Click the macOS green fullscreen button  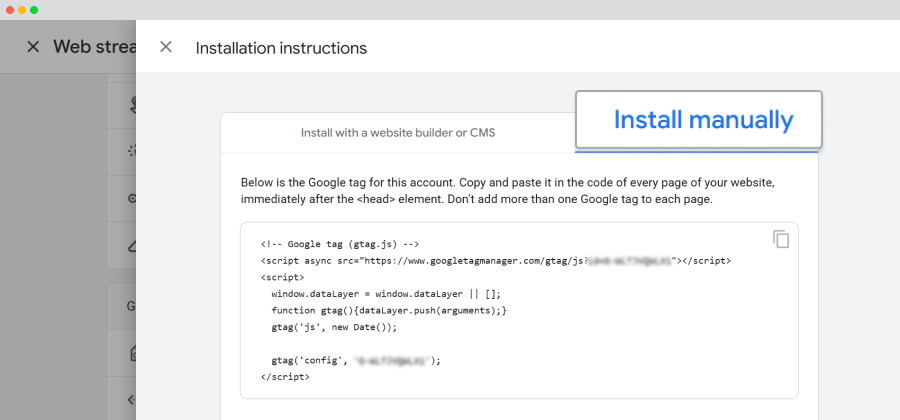tap(34, 10)
